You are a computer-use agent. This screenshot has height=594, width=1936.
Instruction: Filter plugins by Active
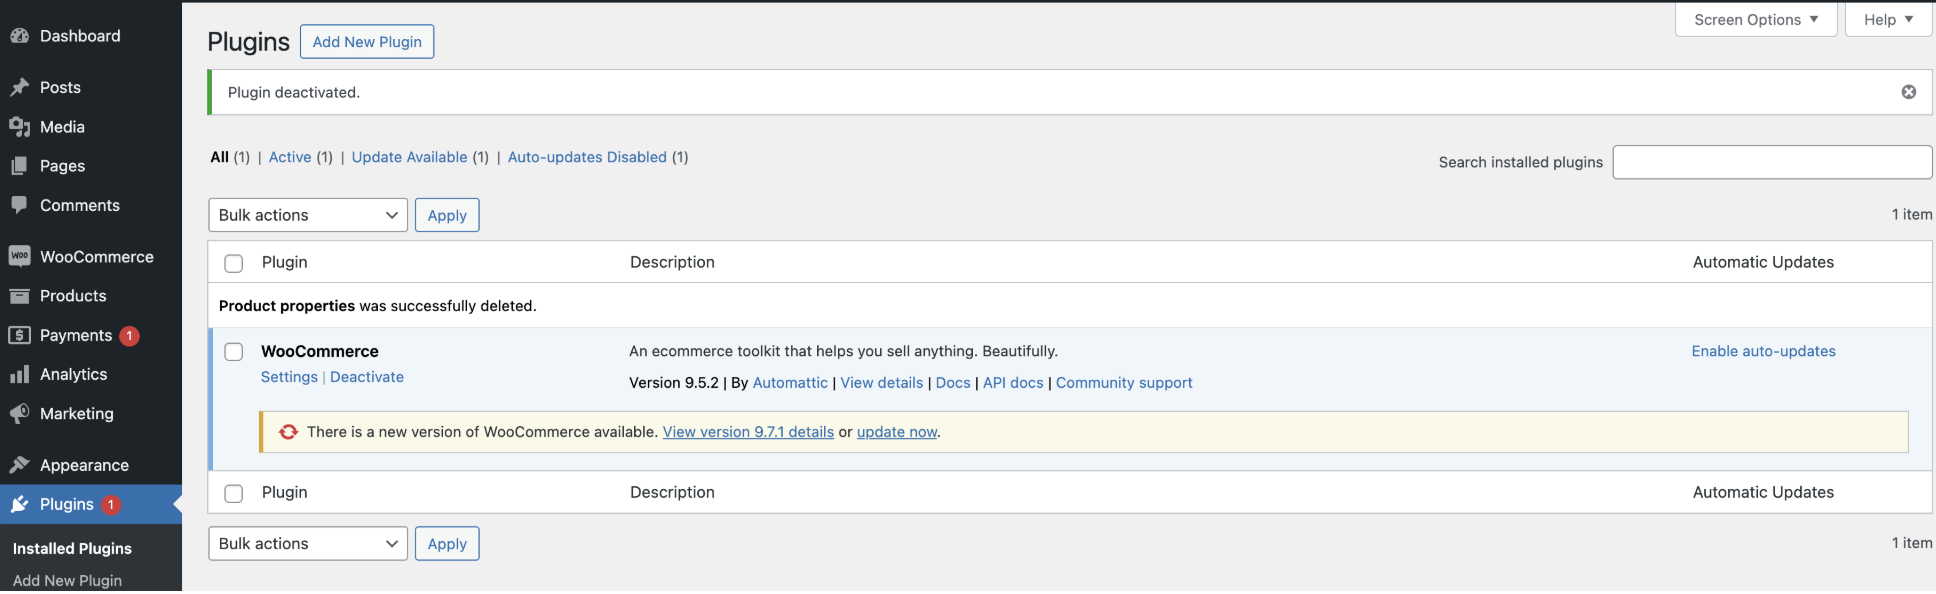pos(290,157)
